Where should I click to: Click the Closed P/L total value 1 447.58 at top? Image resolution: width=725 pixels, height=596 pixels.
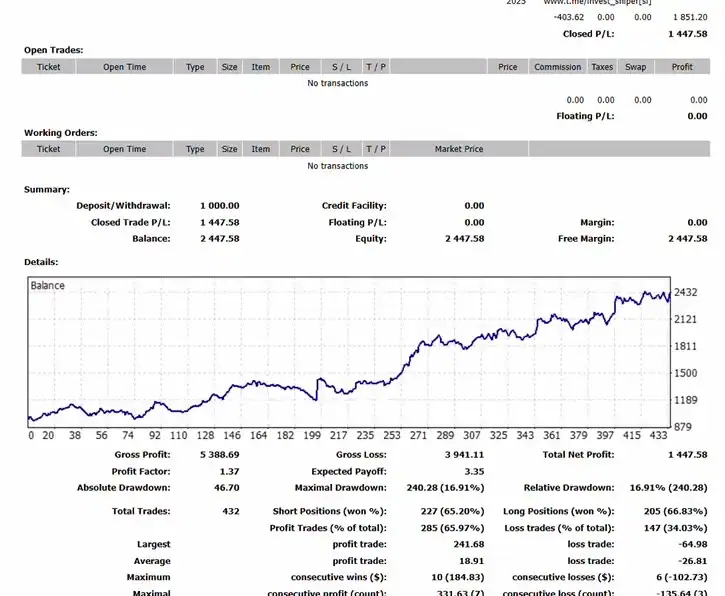687,34
